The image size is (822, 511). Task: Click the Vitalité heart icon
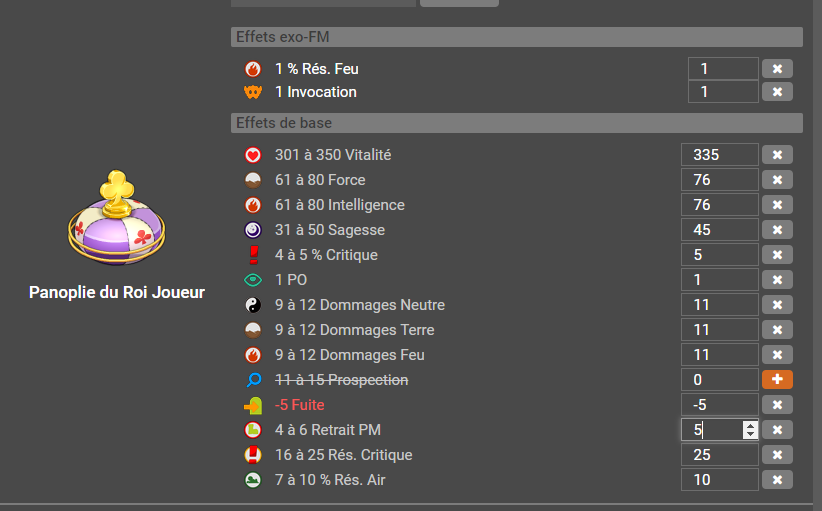(253, 155)
